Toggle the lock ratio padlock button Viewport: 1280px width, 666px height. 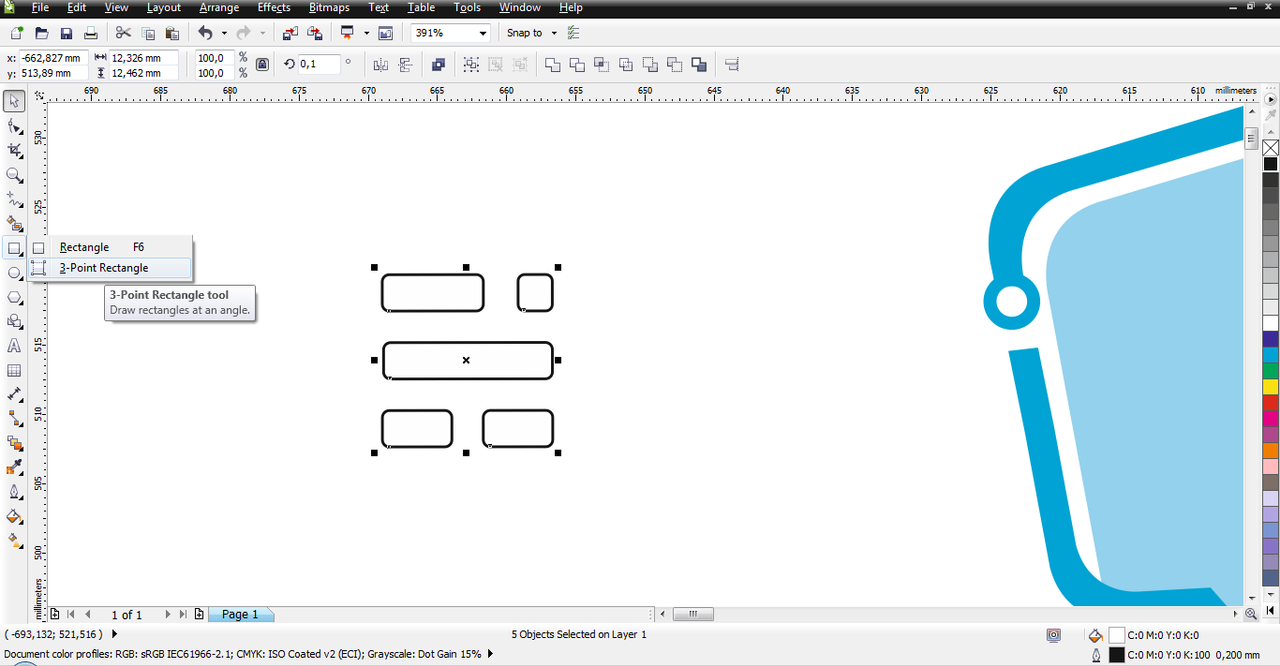coord(262,64)
